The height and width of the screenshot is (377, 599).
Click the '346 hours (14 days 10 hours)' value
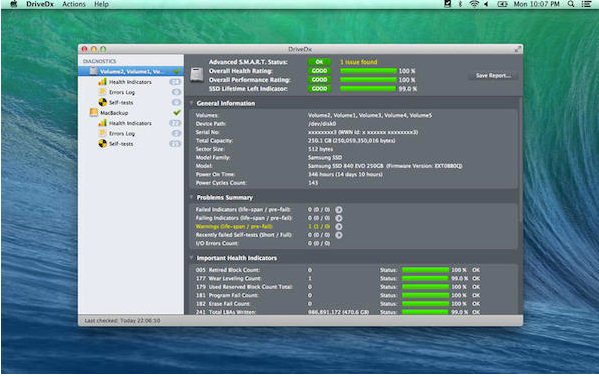tap(345, 175)
